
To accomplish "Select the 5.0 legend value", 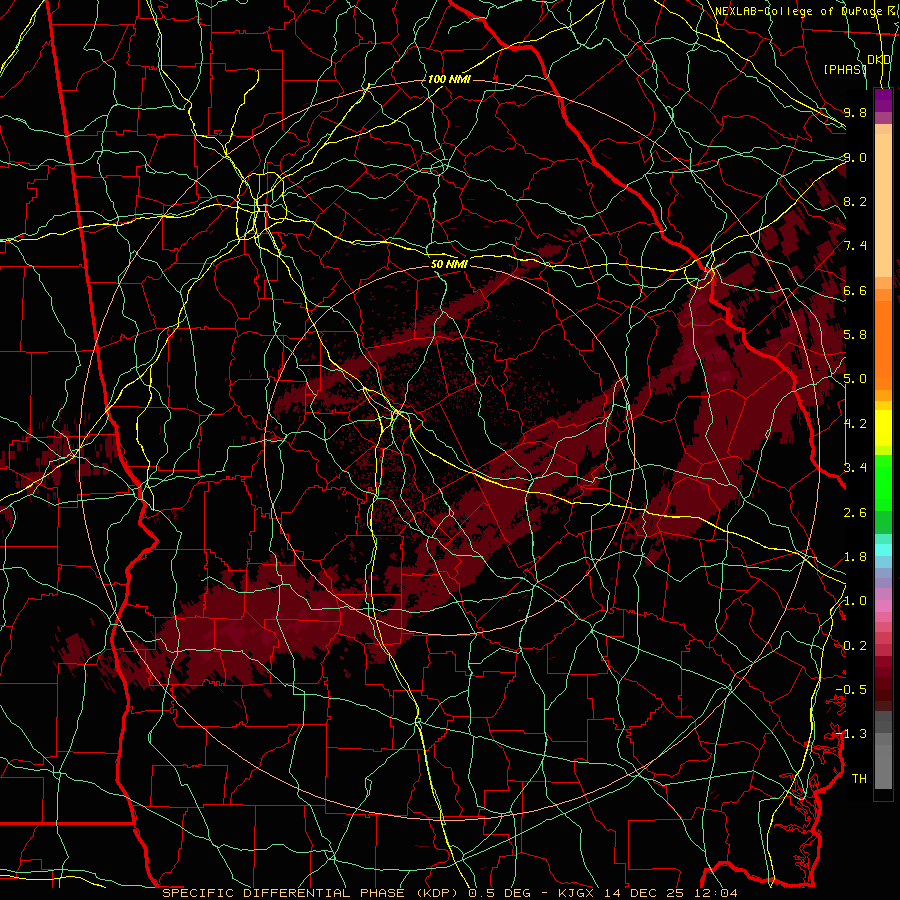I will click(x=855, y=379).
